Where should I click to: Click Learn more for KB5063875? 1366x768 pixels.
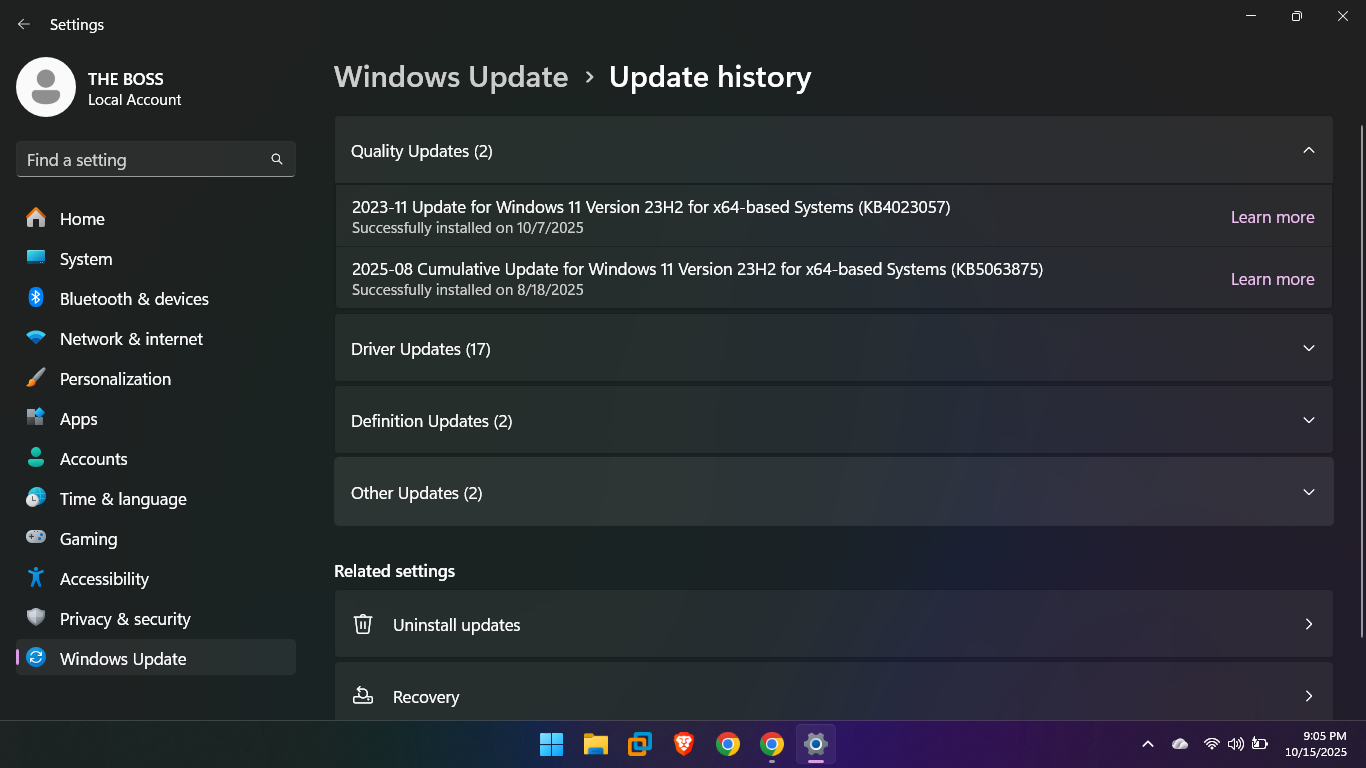point(1272,279)
